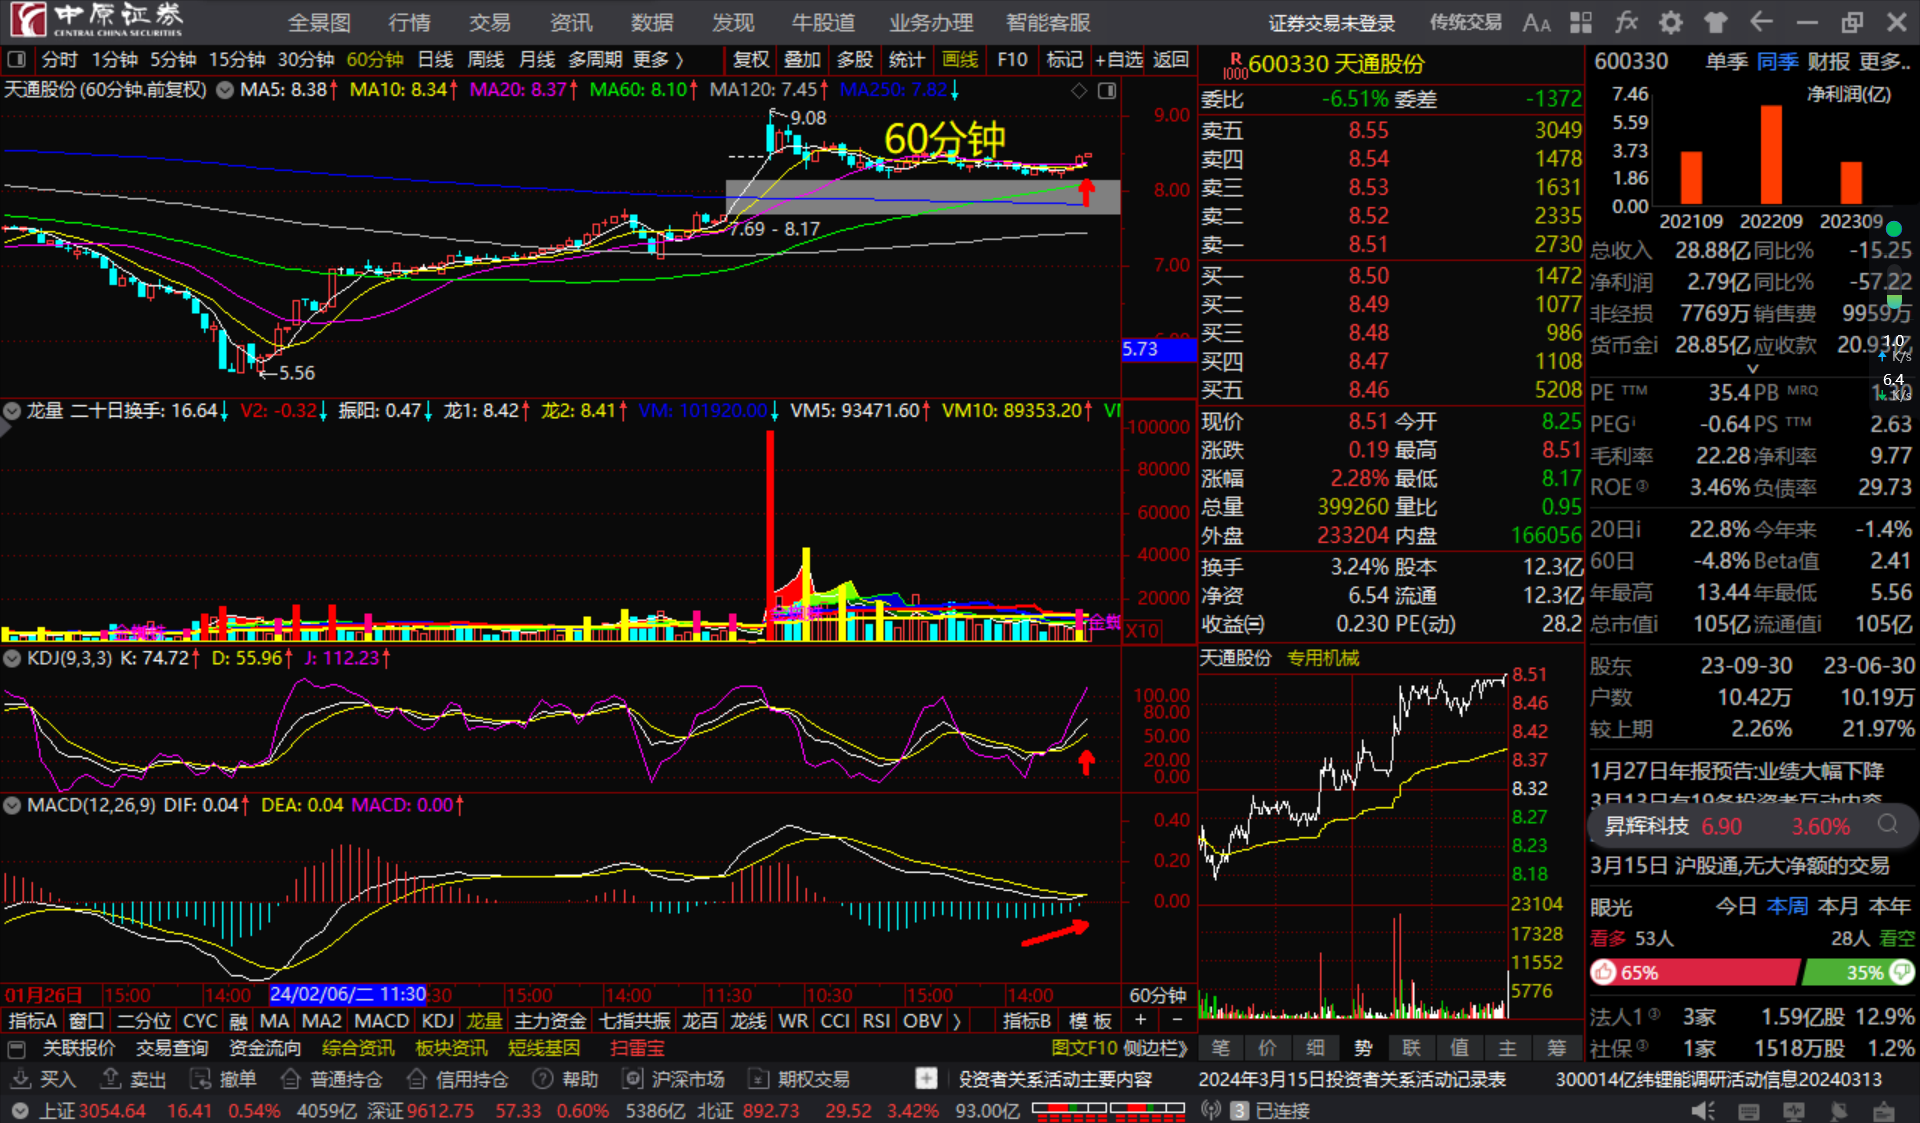Image resolution: width=1920 pixels, height=1123 pixels.
Task: Click the panel layout icon left of 分时
Action: pyautogui.click(x=17, y=60)
